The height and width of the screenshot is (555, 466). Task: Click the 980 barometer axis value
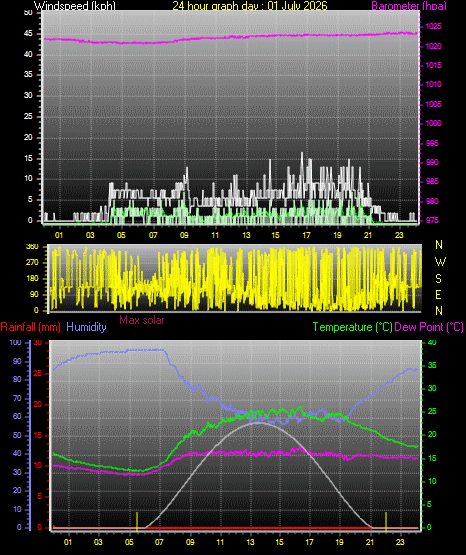[432, 201]
